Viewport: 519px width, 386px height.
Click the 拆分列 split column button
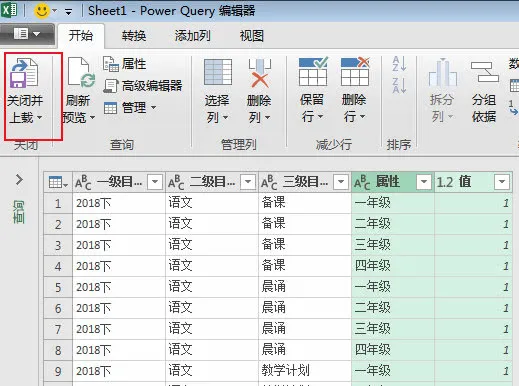[x=442, y=90]
